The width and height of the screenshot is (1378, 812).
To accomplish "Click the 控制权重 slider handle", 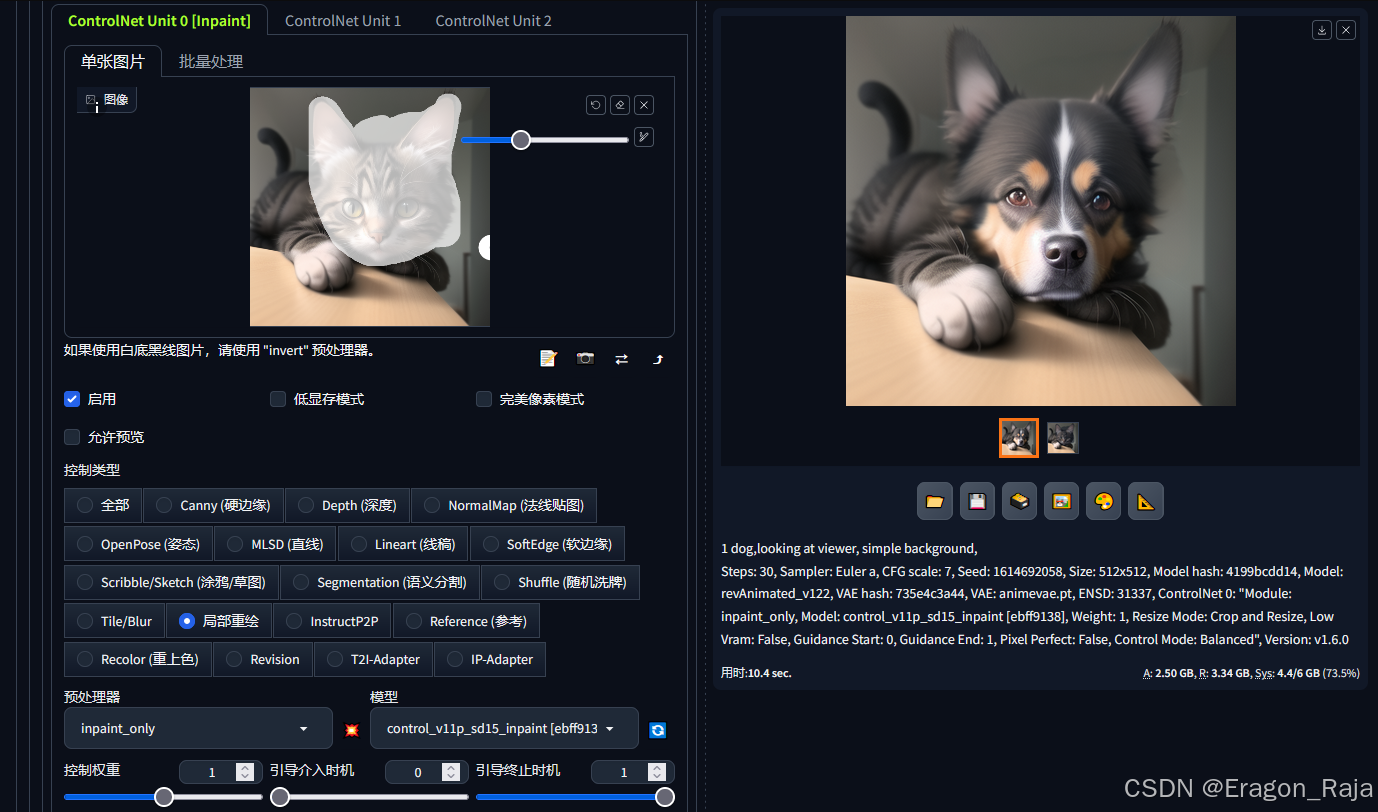I will pyautogui.click(x=164, y=797).
